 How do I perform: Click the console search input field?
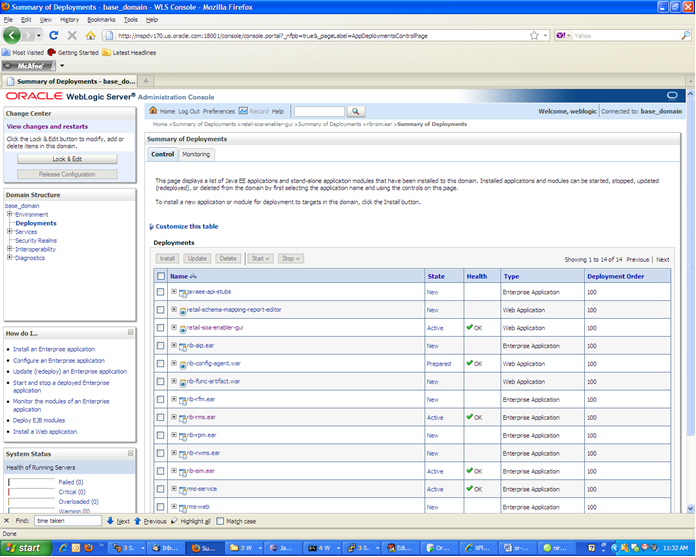coord(319,111)
